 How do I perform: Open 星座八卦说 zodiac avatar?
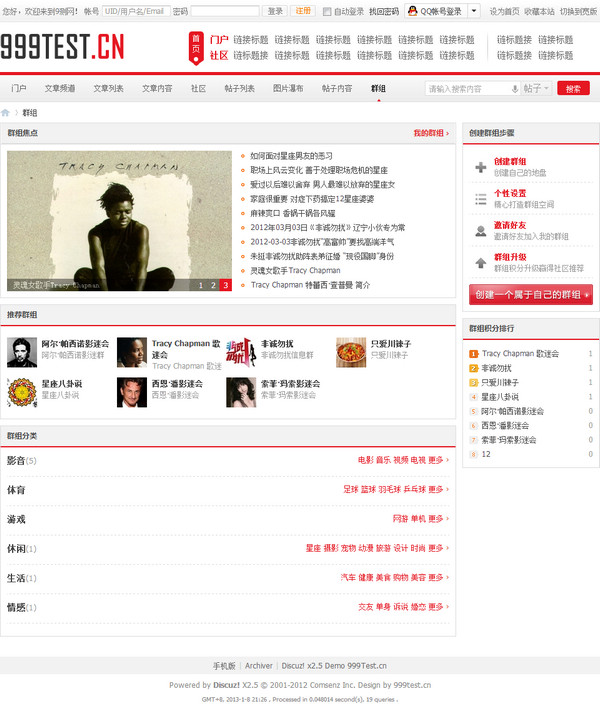pyautogui.click(x=22, y=392)
